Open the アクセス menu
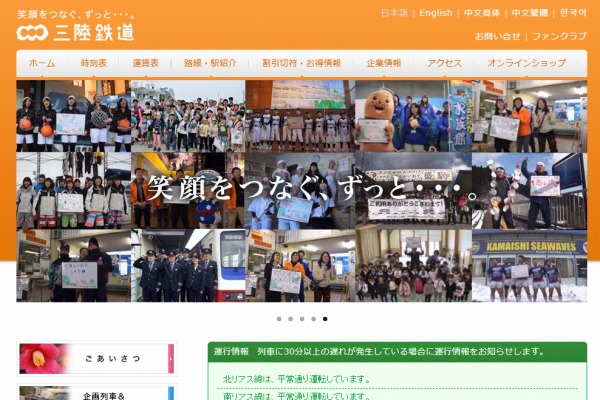Viewport: 600px width, 400px height. point(444,63)
